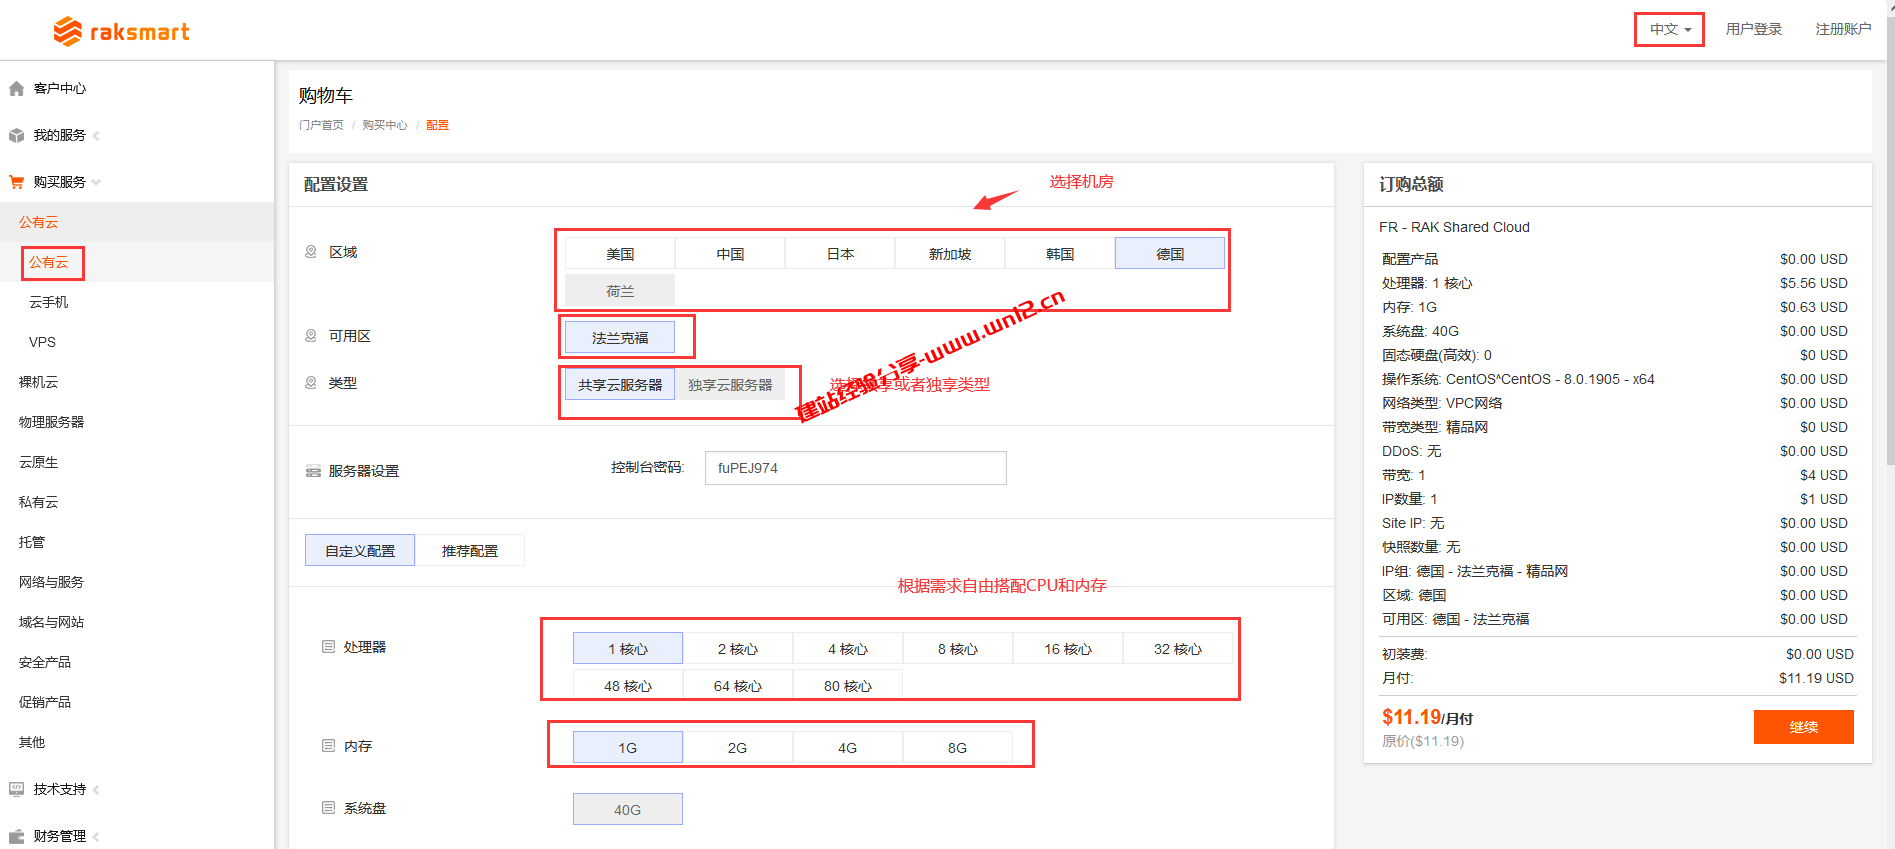The height and width of the screenshot is (849, 1895).
Task: Click the list icon beside 处理器
Action: click(328, 647)
